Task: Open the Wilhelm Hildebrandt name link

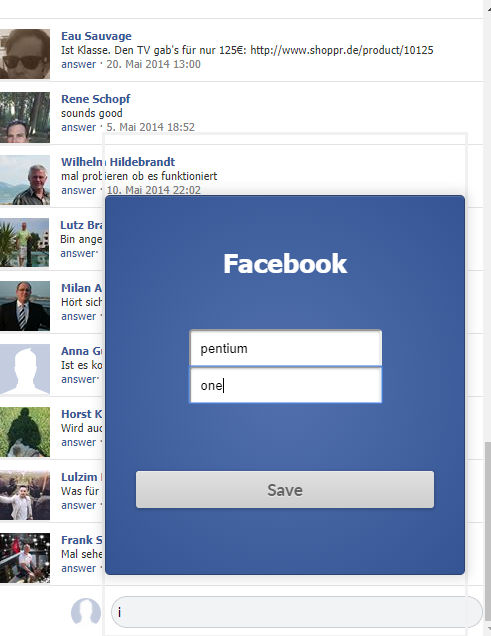Action: tap(118, 162)
